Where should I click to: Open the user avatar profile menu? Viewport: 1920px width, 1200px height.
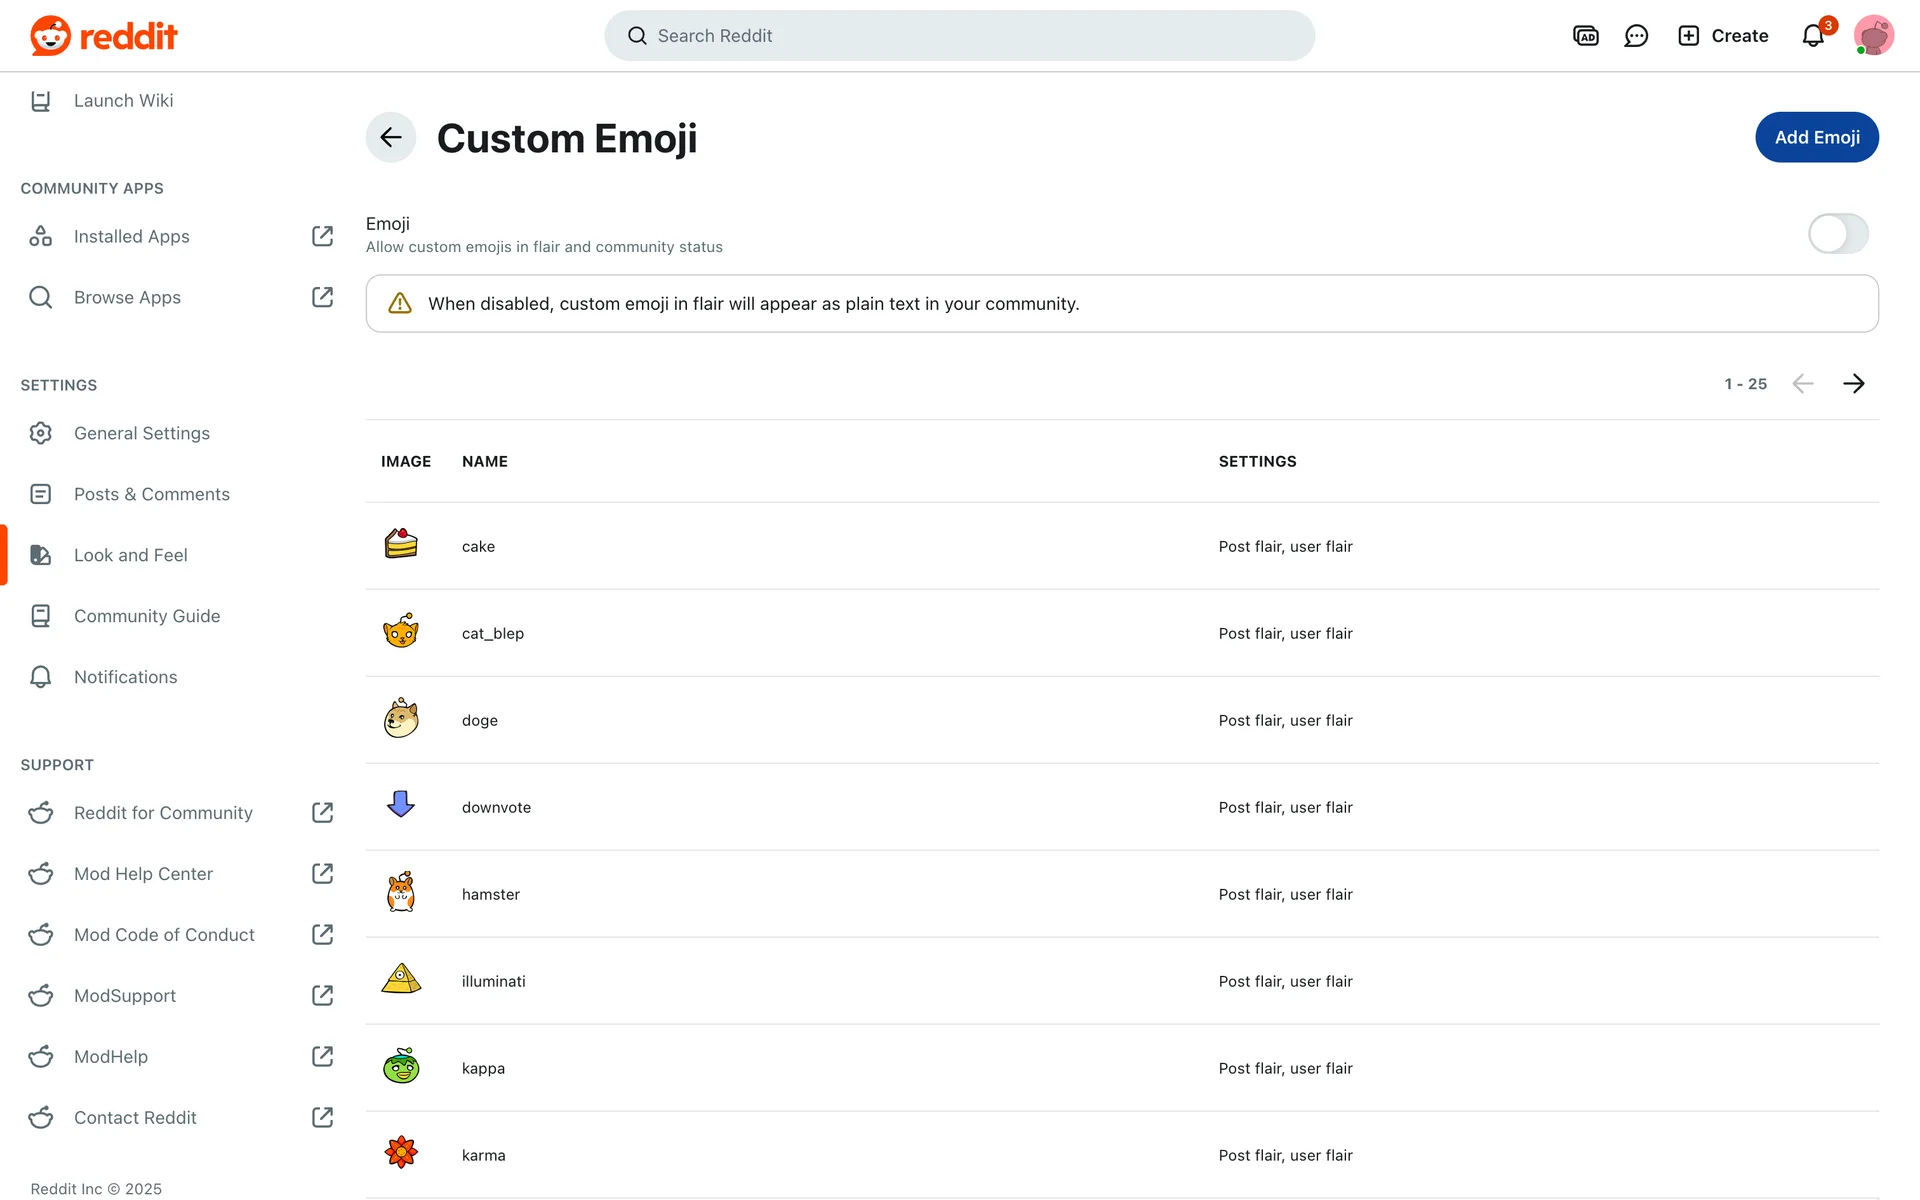pyautogui.click(x=1873, y=36)
